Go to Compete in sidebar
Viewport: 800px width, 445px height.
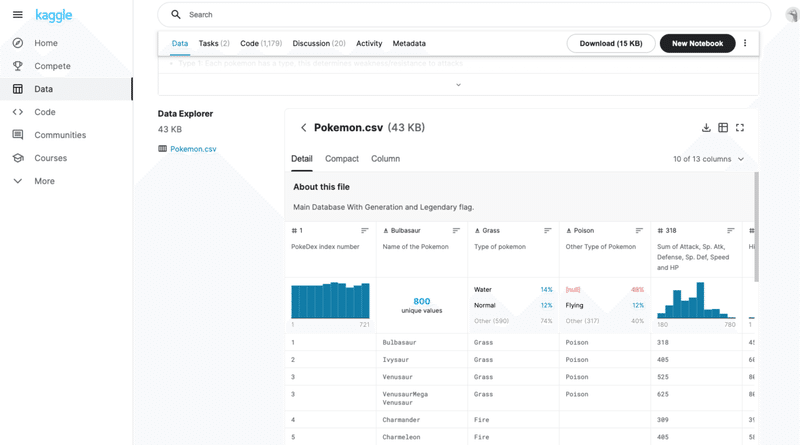tap(53, 66)
